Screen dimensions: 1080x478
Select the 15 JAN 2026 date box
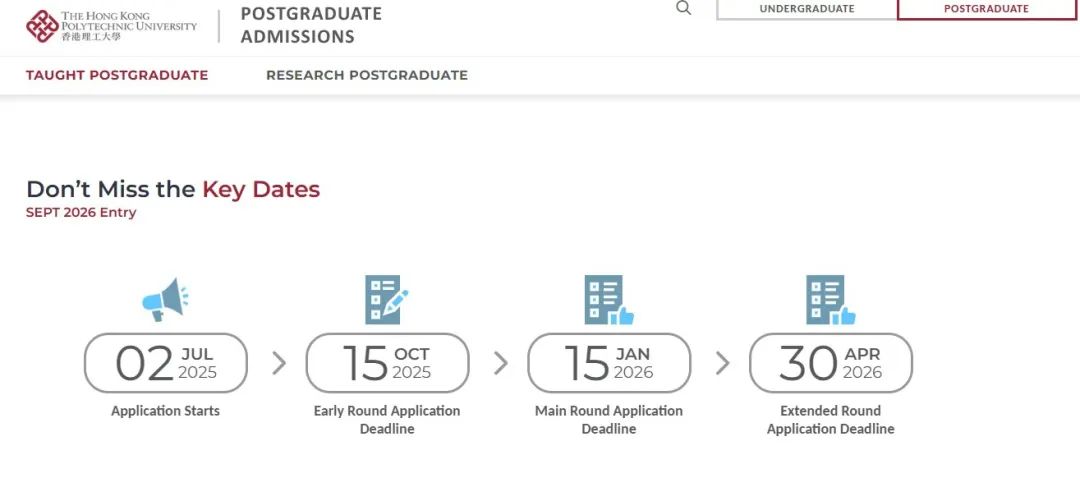pos(609,363)
